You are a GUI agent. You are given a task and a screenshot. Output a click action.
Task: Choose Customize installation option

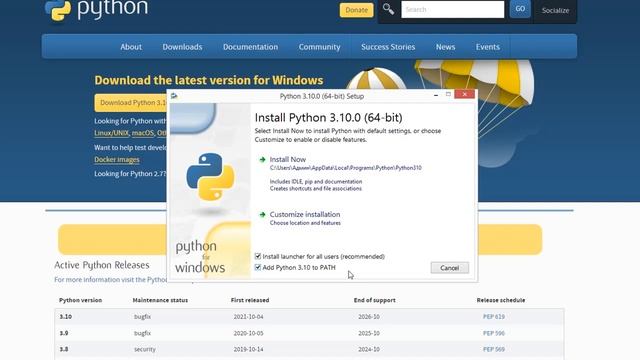(x=304, y=214)
